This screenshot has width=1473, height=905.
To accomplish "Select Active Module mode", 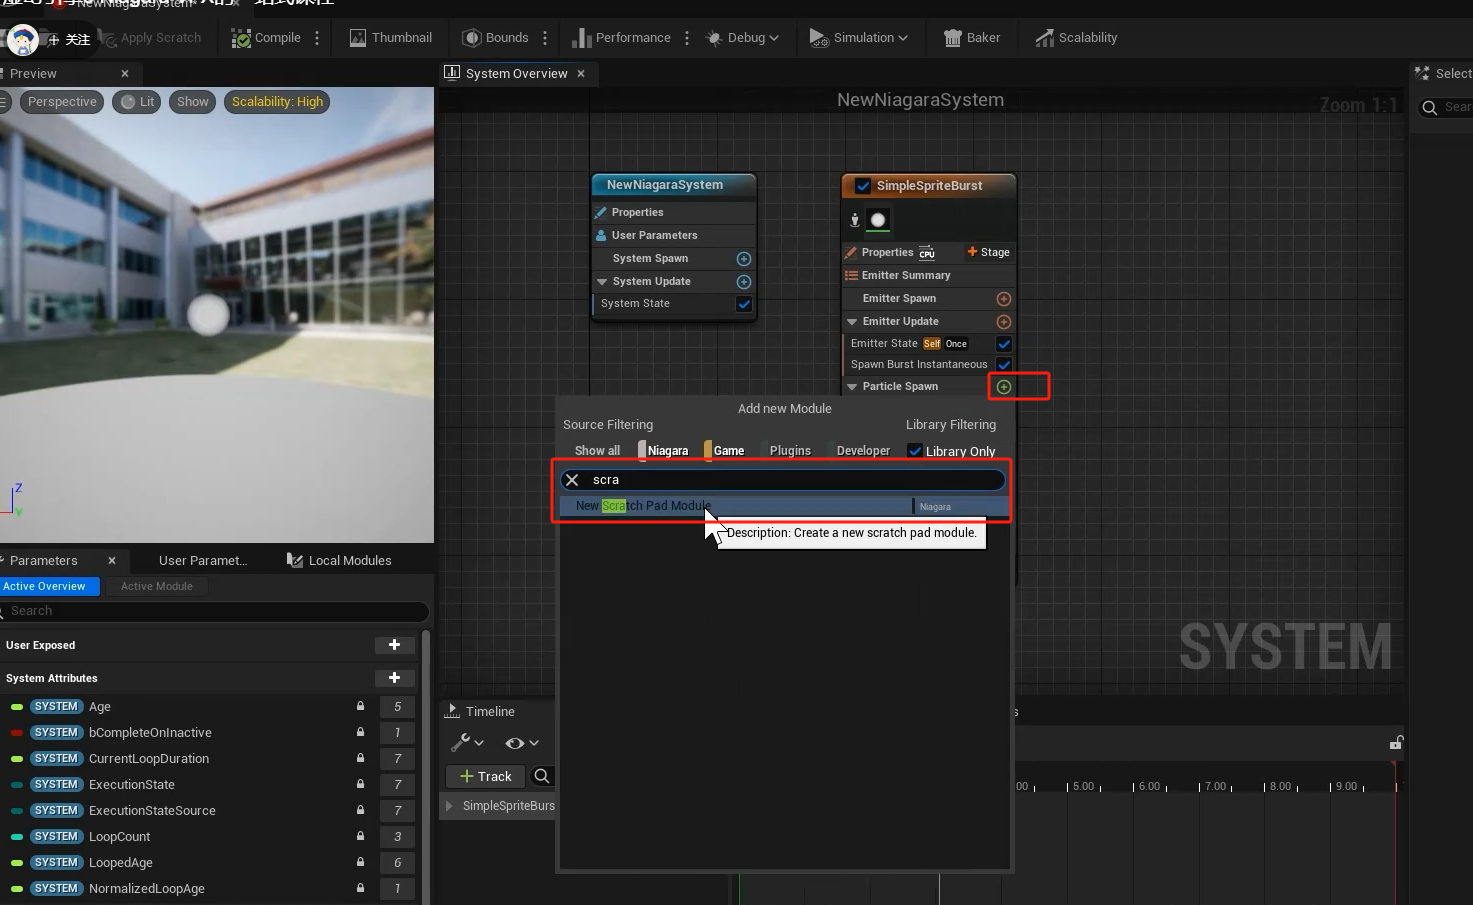I will [157, 587].
